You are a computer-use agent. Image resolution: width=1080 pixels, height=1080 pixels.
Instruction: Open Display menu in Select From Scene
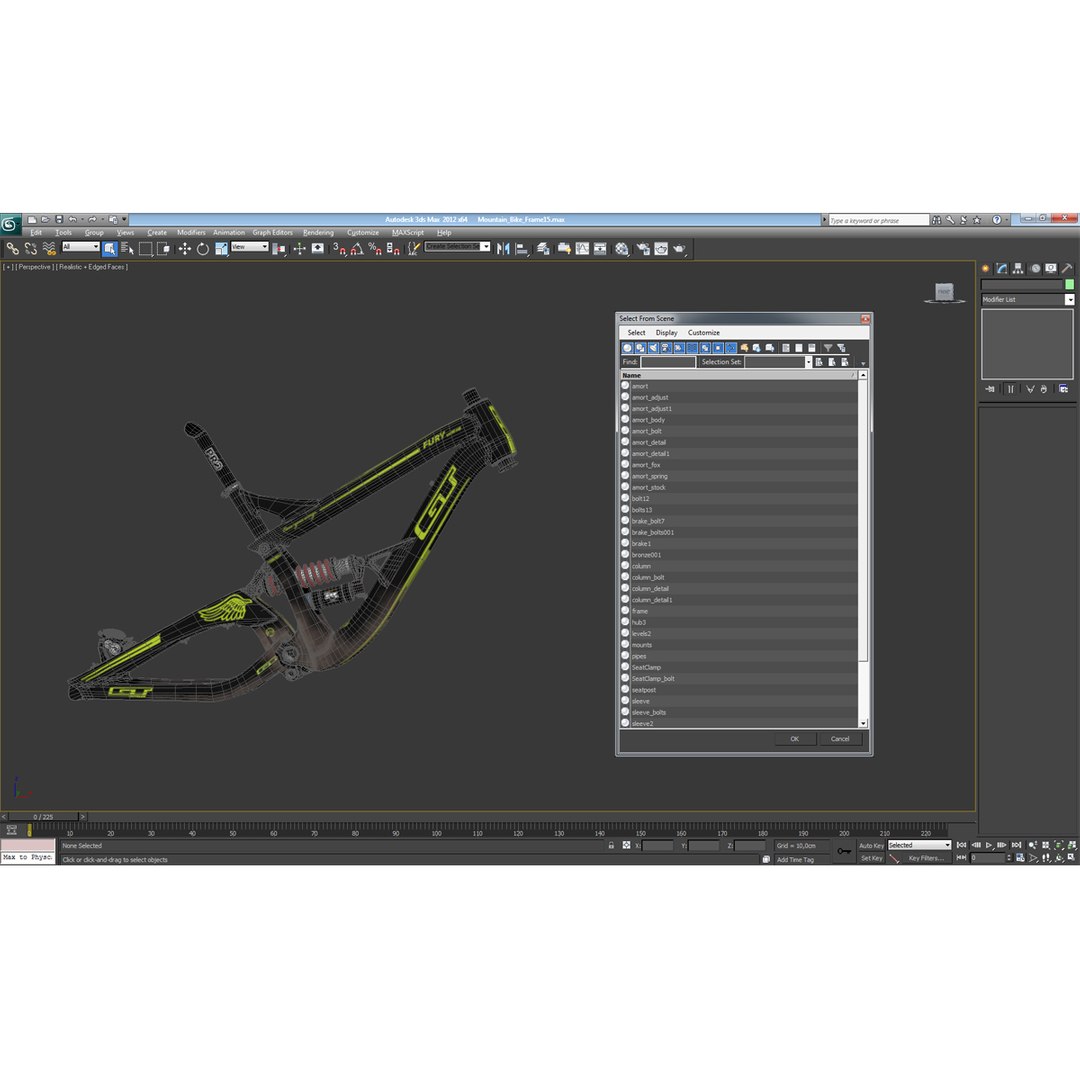coord(666,333)
